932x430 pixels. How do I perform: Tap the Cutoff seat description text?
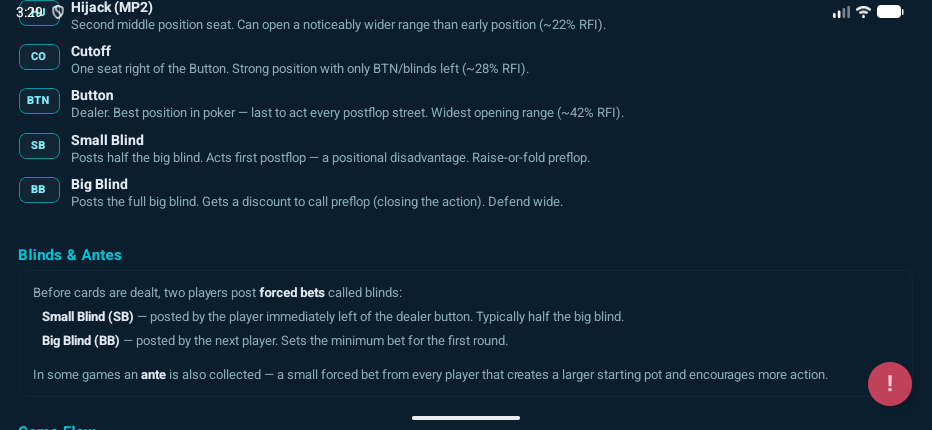[299, 69]
